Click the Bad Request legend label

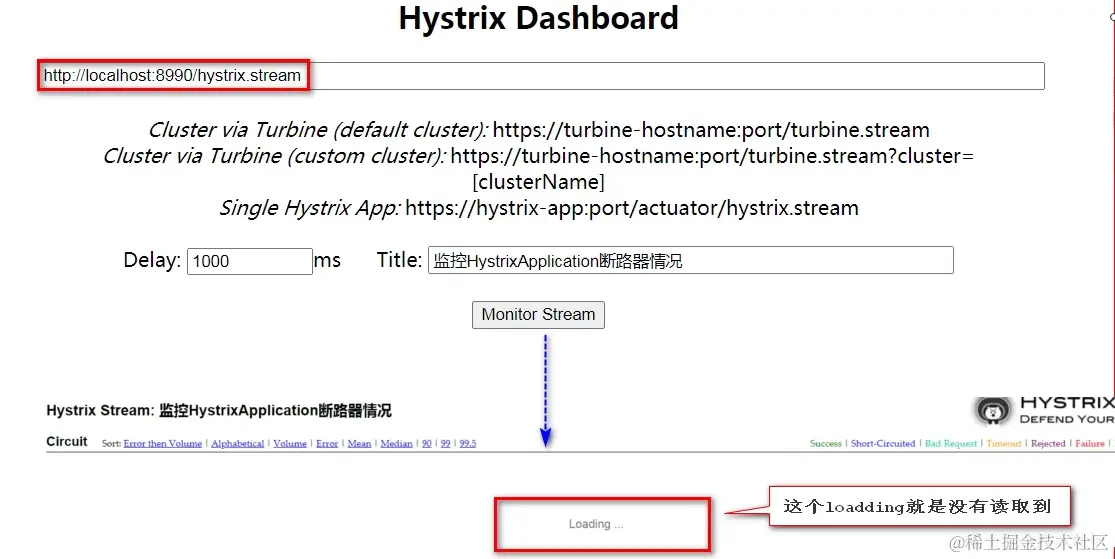pos(951,443)
